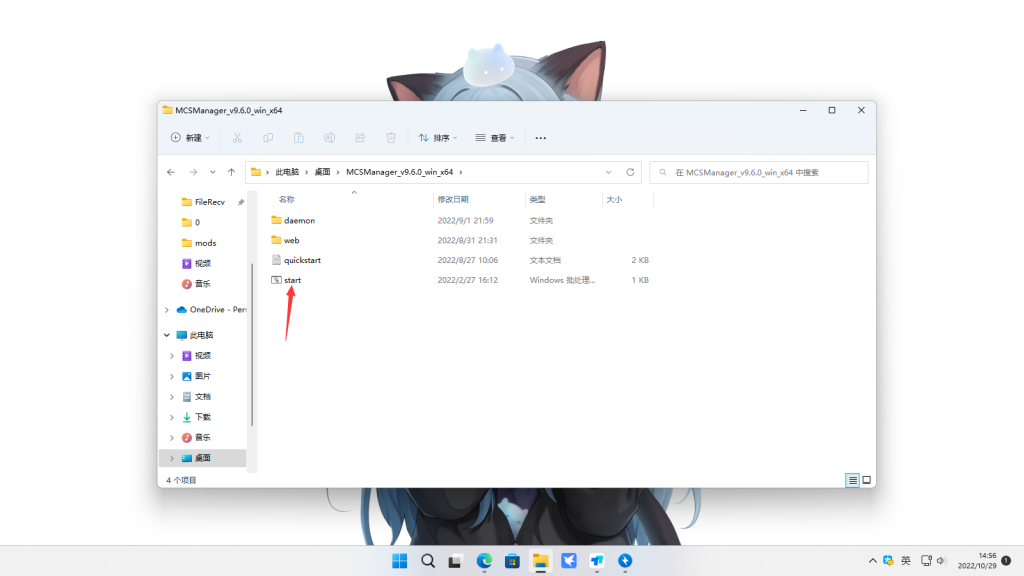Expand the OneDrive tree node

pos(167,310)
